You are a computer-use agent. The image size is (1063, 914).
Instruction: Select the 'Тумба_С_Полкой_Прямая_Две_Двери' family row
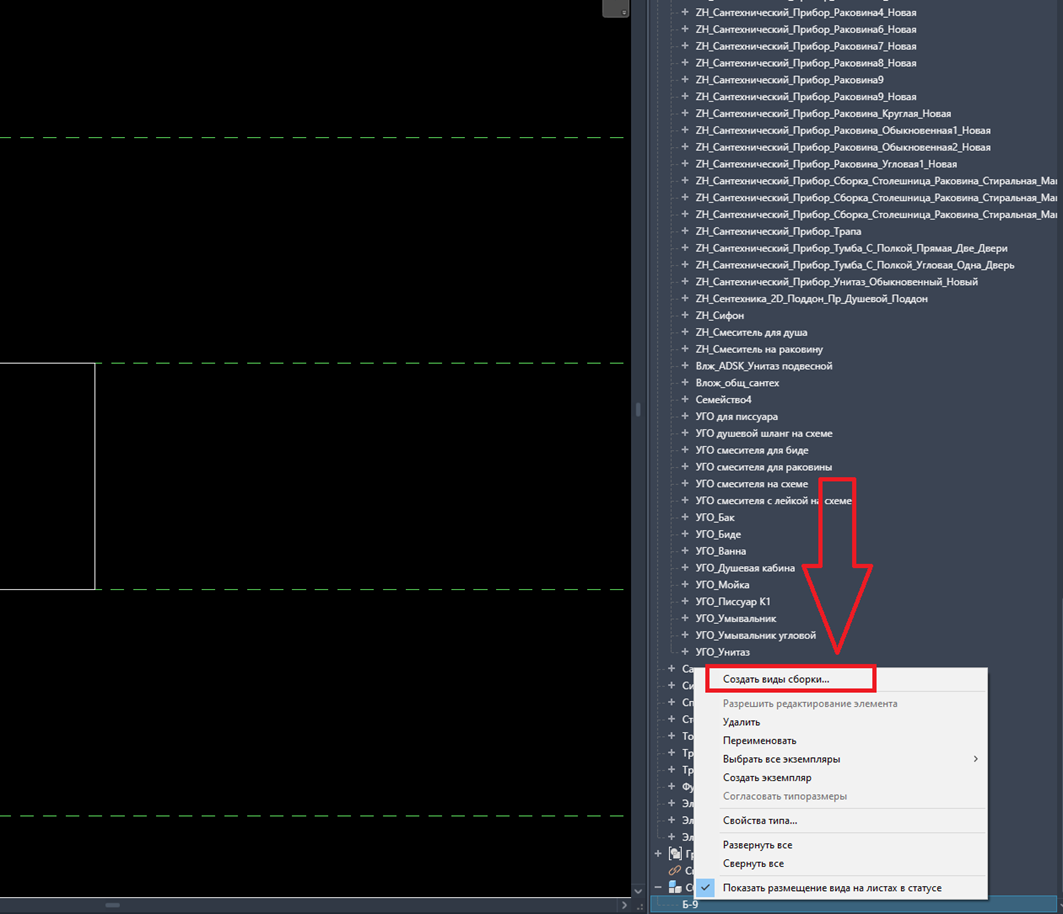851,248
